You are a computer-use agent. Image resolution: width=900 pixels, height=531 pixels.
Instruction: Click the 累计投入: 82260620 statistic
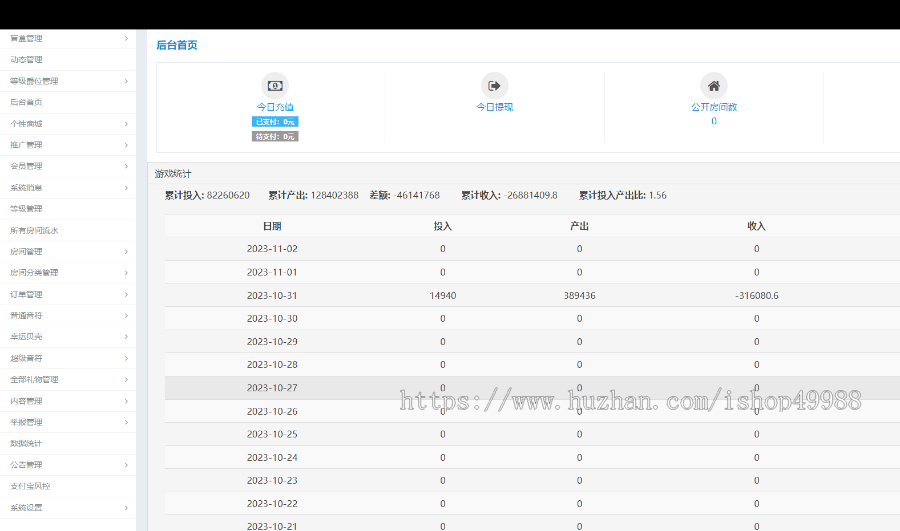pos(207,195)
